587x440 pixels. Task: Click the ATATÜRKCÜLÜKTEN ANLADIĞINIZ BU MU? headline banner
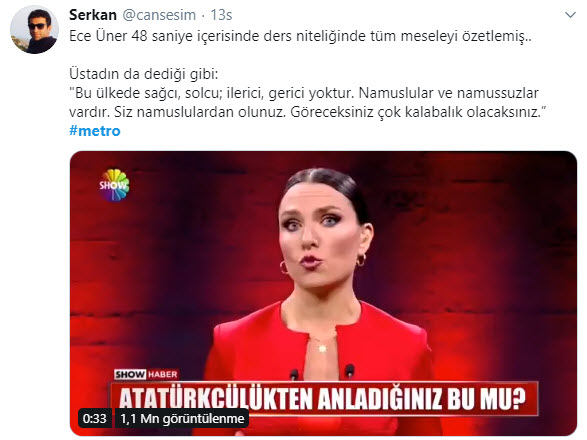click(x=323, y=399)
